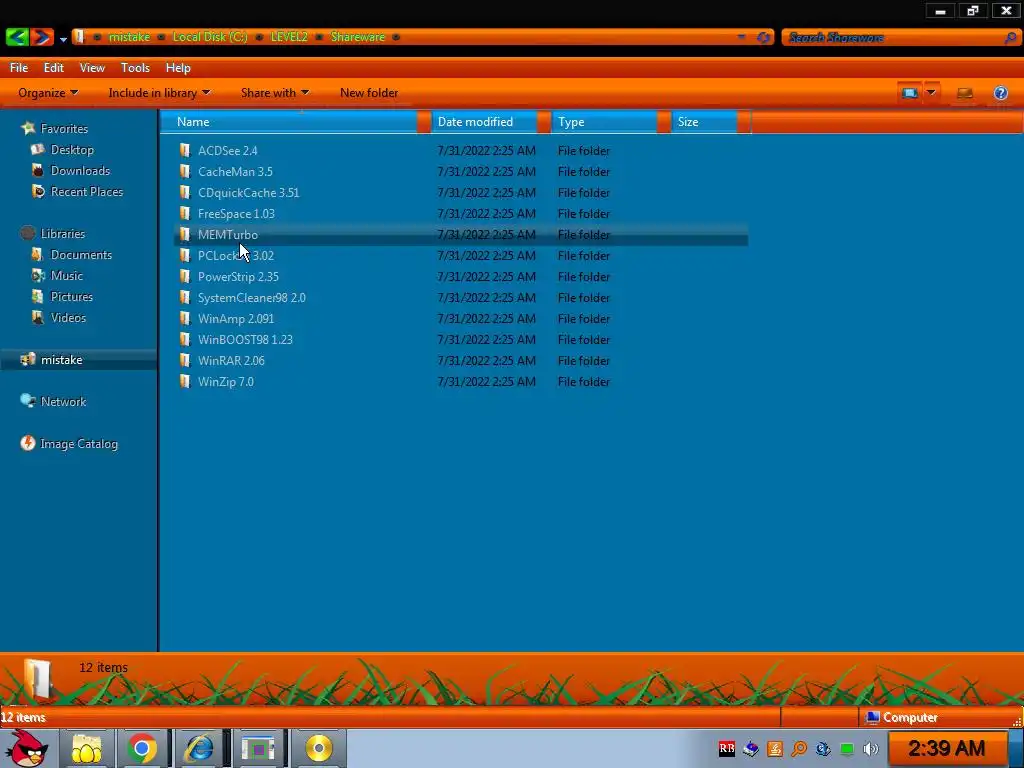1024x768 pixels.
Task: Select the PowerStrip 2.35 folder icon
Action: (x=185, y=276)
